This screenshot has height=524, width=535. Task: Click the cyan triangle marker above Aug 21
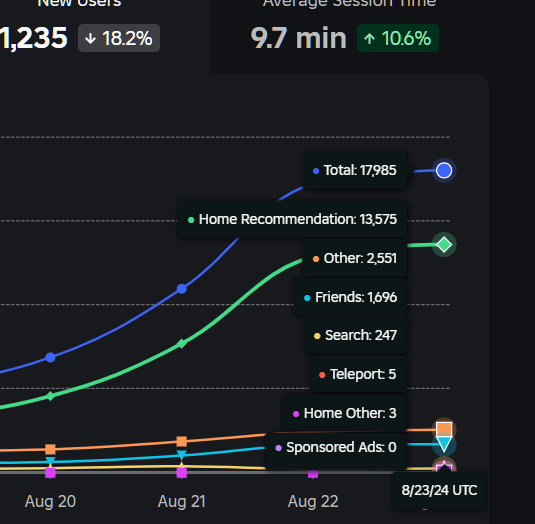click(182, 455)
